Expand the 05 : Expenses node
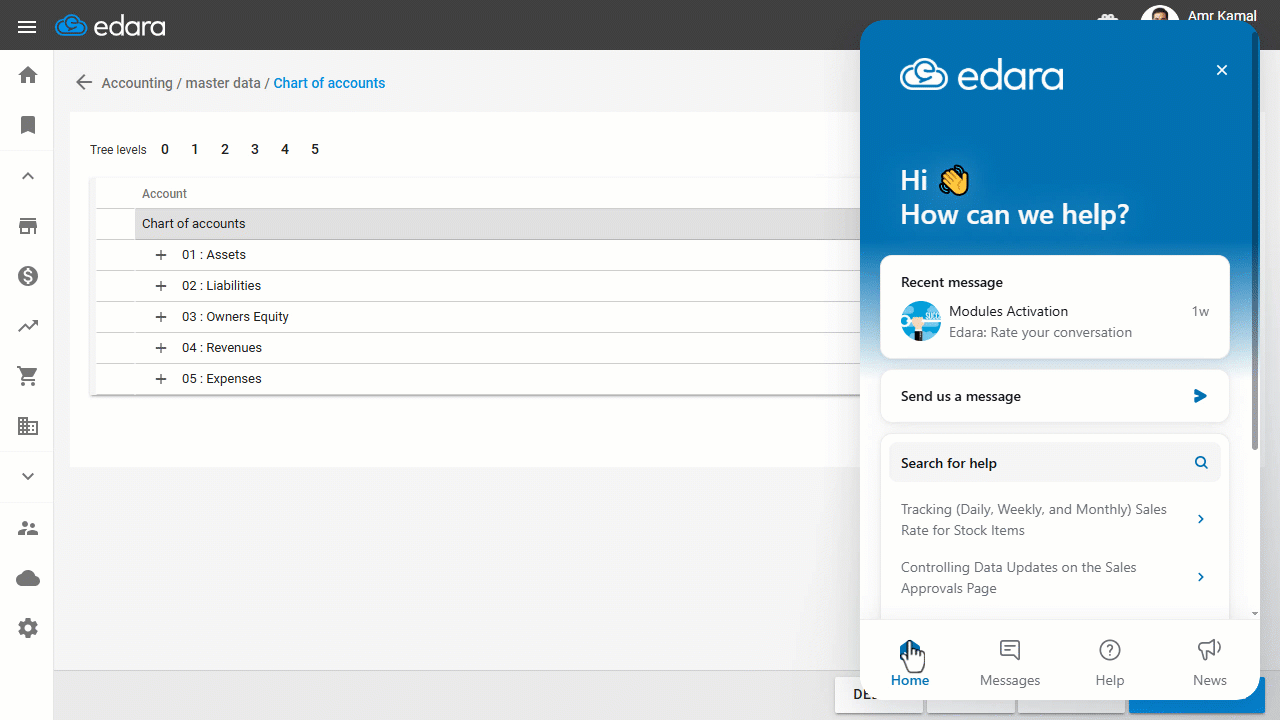Image resolution: width=1280 pixels, height=720 pixels. (x=161, y=379)
